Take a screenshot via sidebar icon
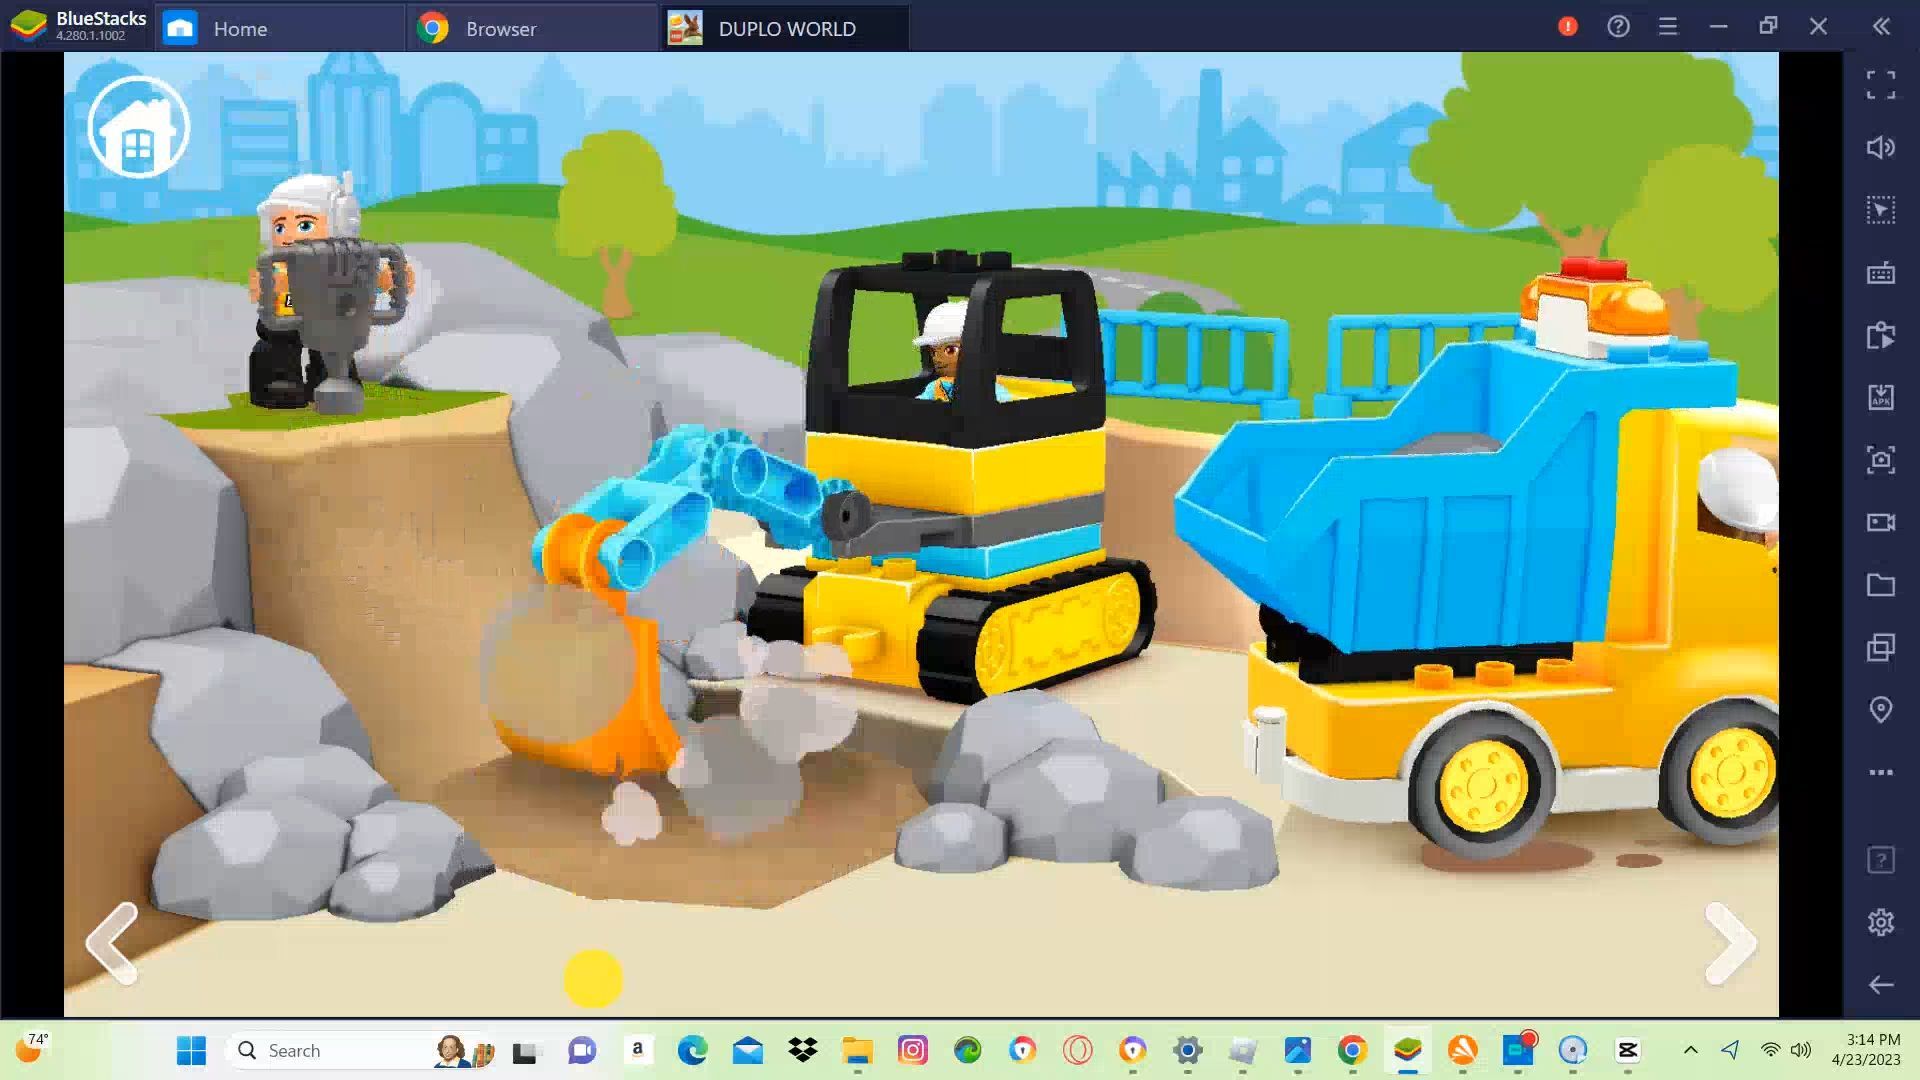This screenshot has height=1080, width=1920. [x=1880, y=459]
